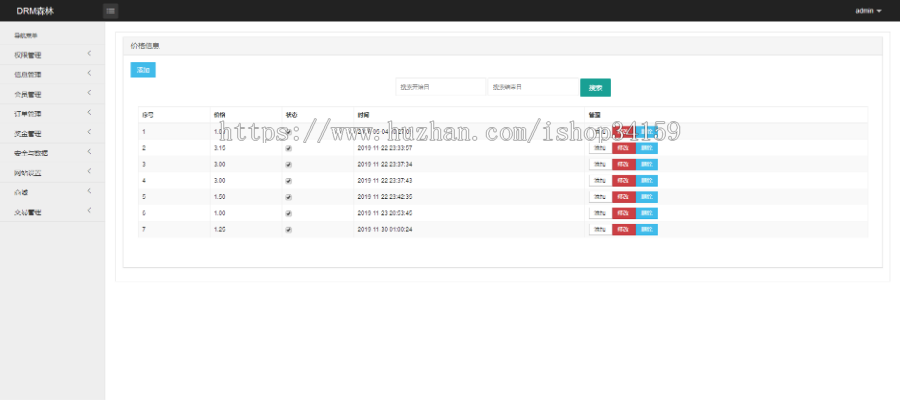Click the white action button in row 5
Screen dimensions: 900x420
point(600,197)
